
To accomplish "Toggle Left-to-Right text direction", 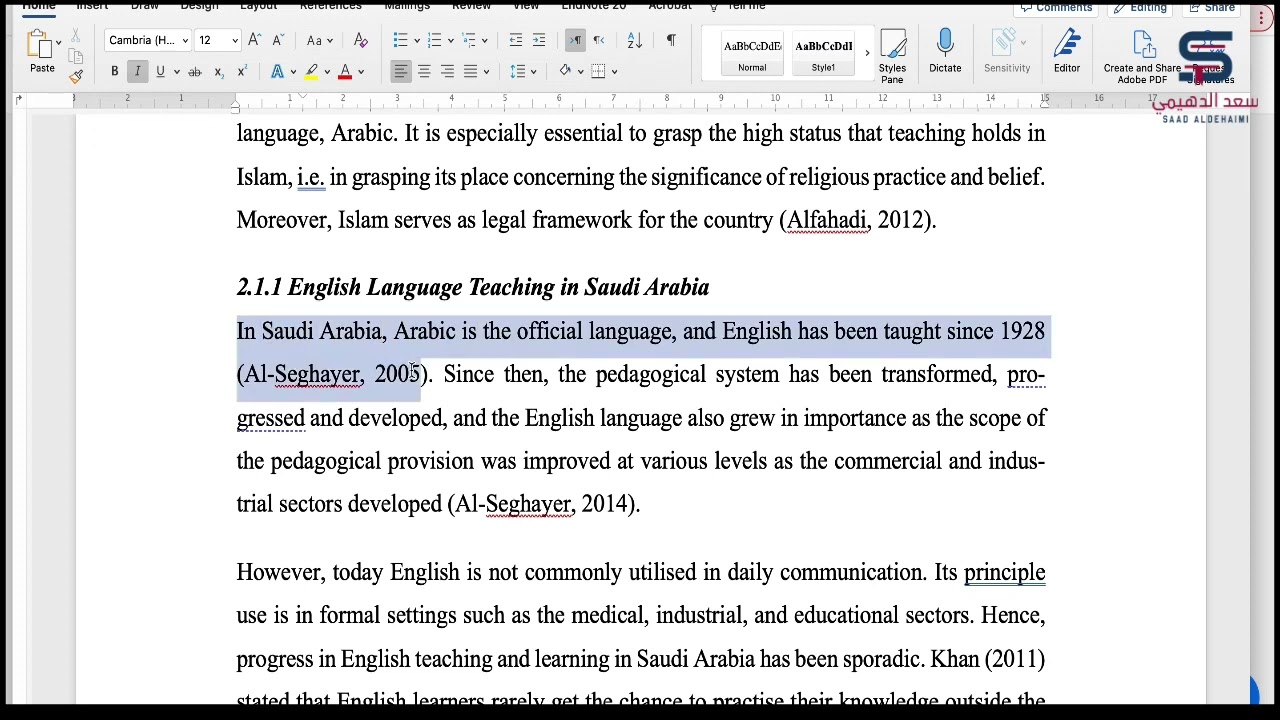I will tap(575, 40).
